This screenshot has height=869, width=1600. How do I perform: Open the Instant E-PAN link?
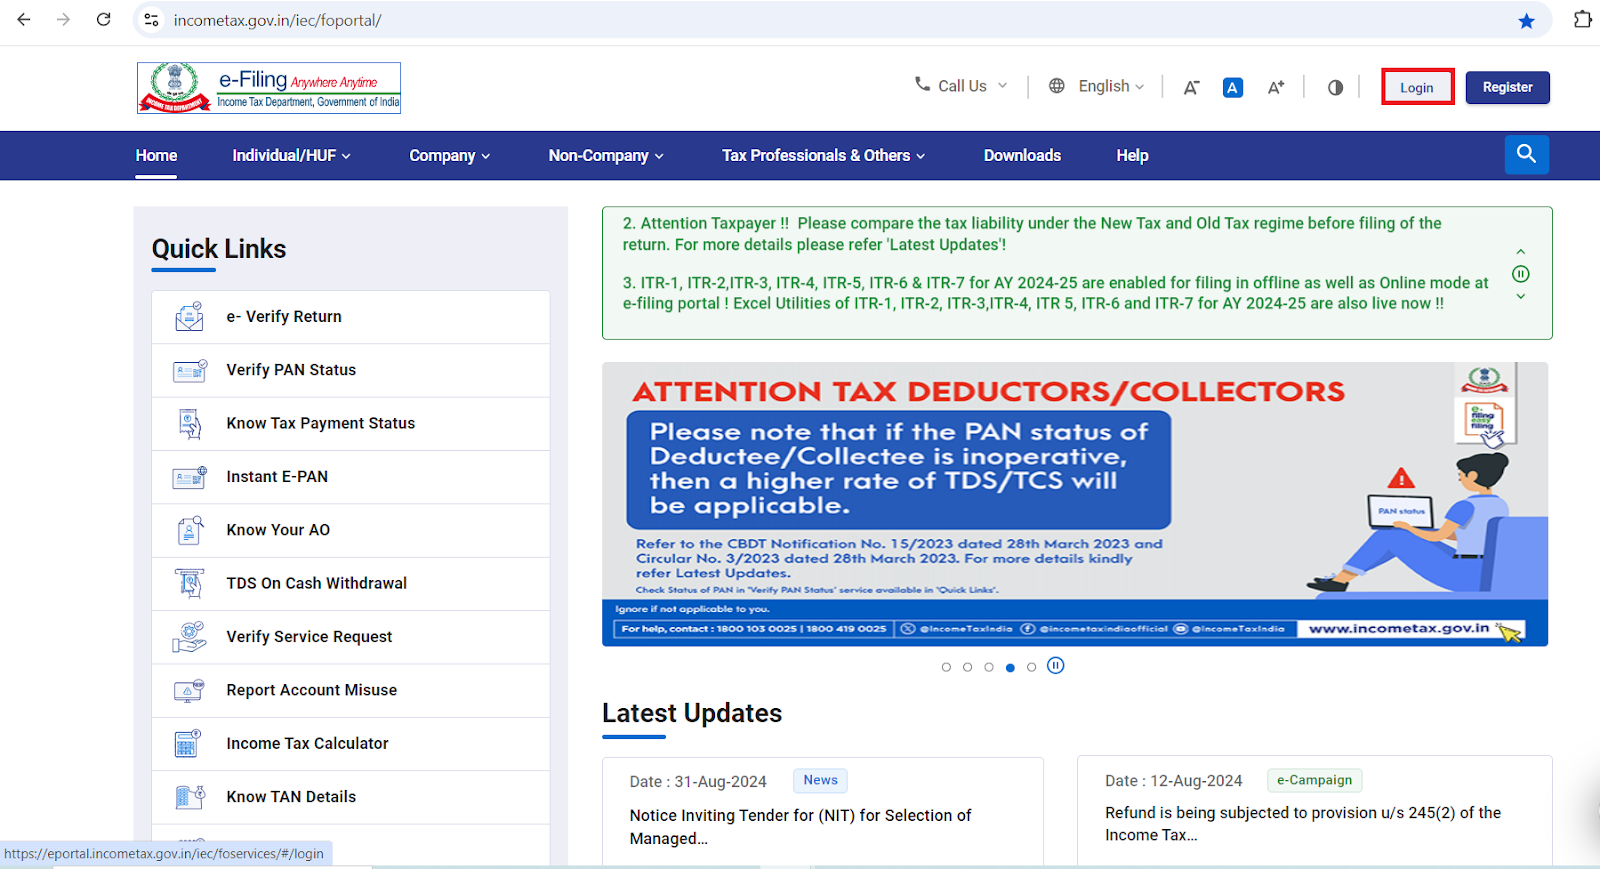click(x=277, y=477)
